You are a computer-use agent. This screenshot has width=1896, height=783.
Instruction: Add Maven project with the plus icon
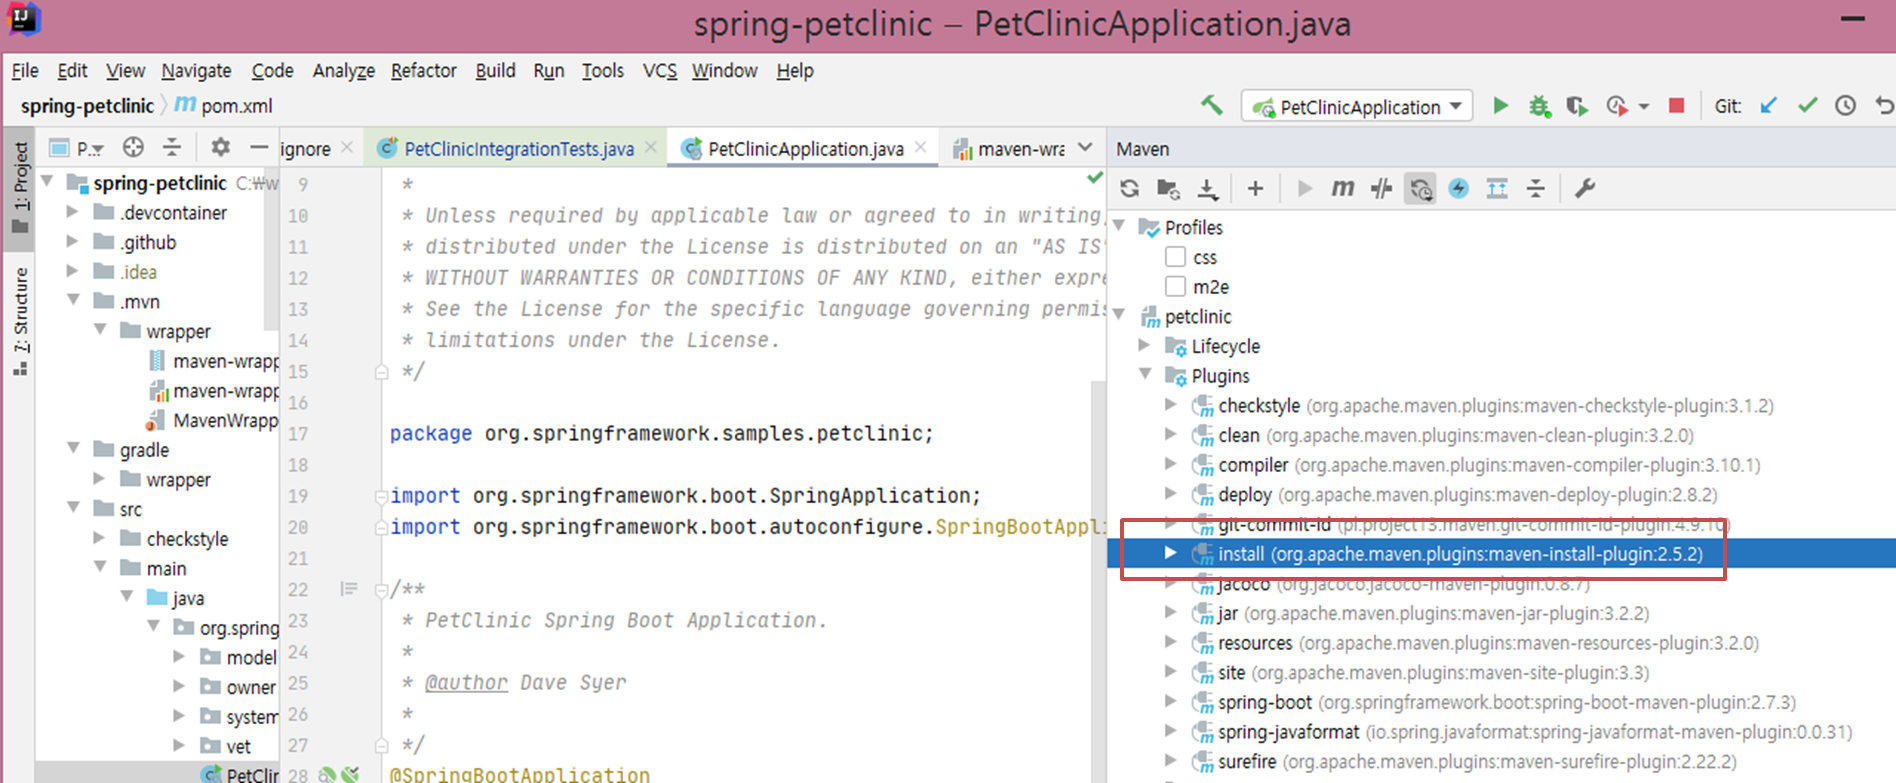[1255, 188]
